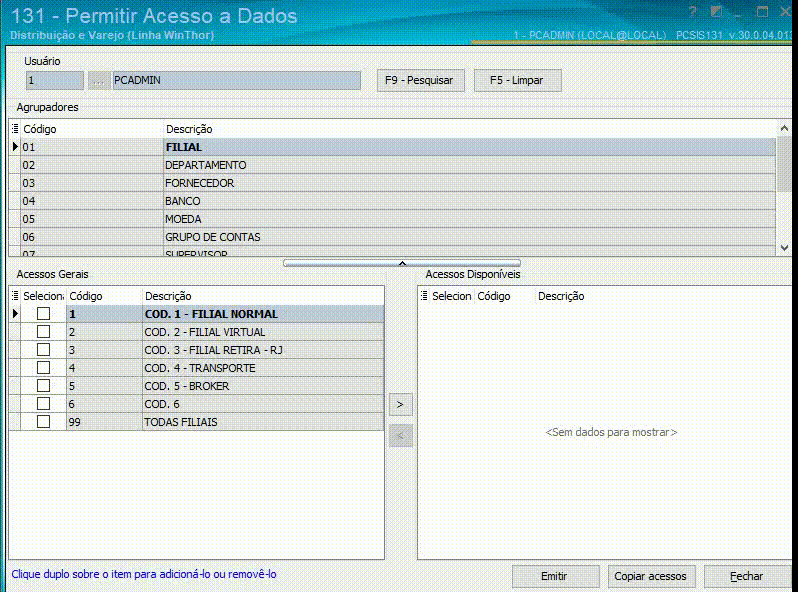Click COD. 5 - BROKER description
Viewport: 798px width, 592px height.
click(263, 386)
